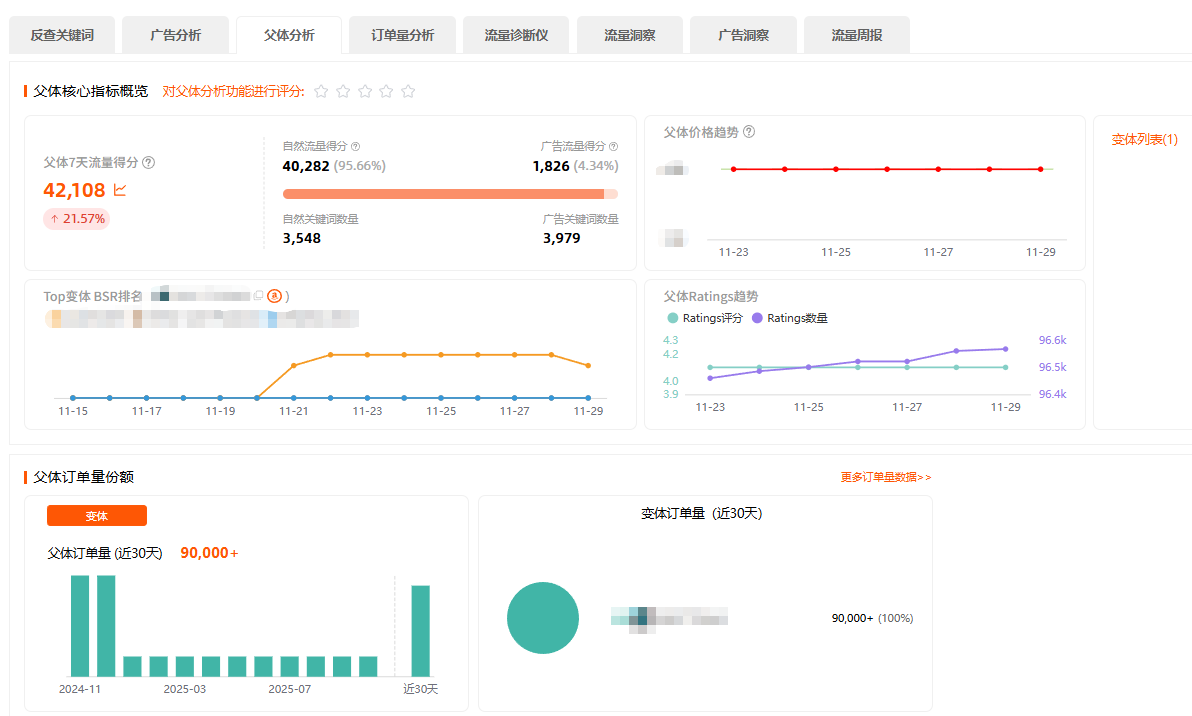
Task: Toggle the blurred BSR chart legend
Action: 200,319
